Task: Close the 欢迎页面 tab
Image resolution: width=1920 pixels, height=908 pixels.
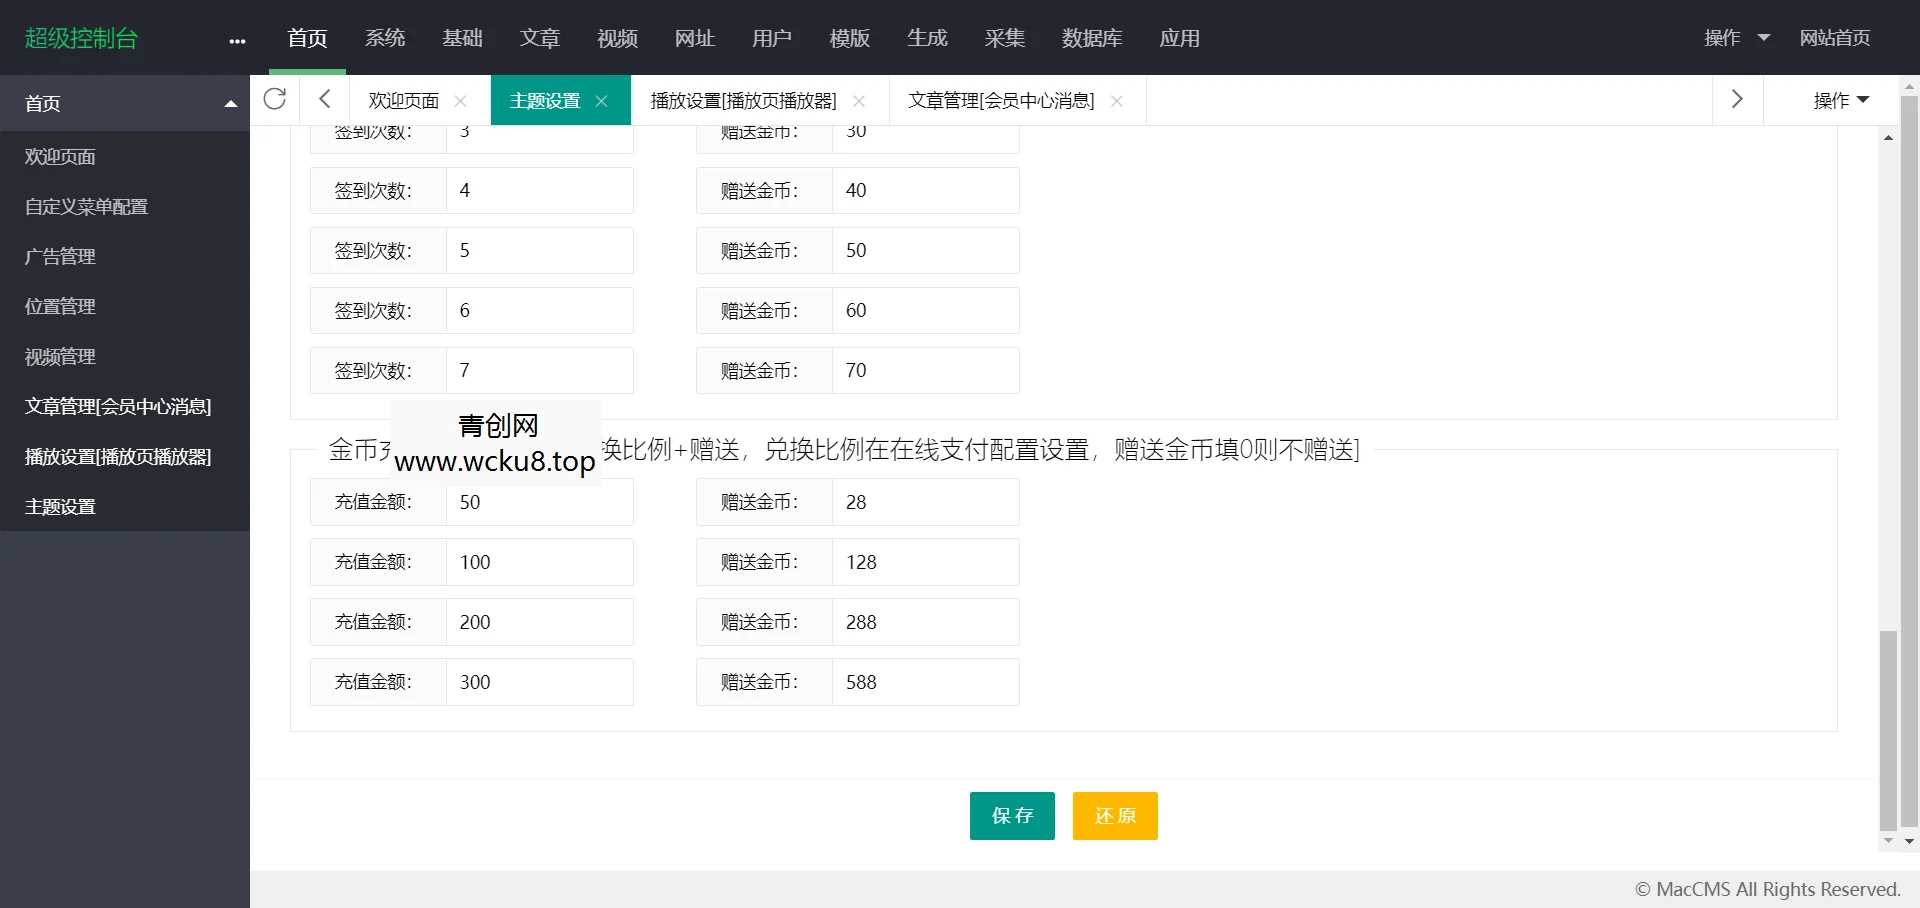Action: tap(461, 101)
